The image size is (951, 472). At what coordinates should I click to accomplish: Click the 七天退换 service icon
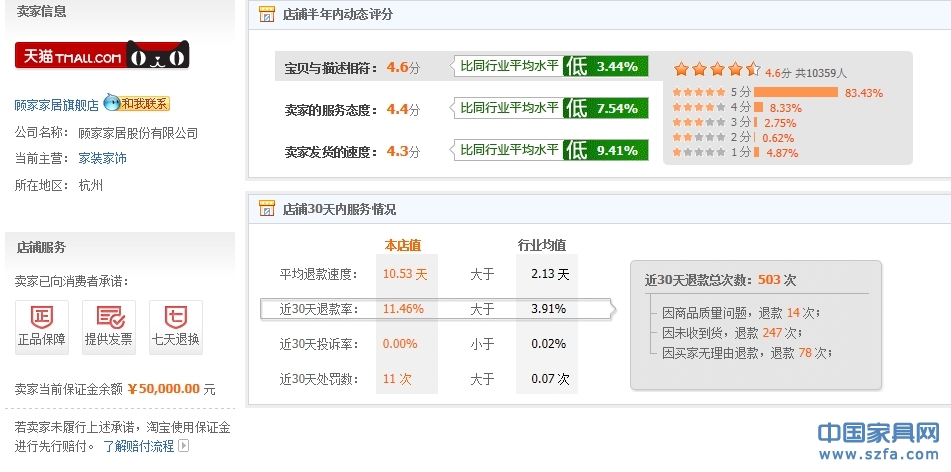pos(175,326)
